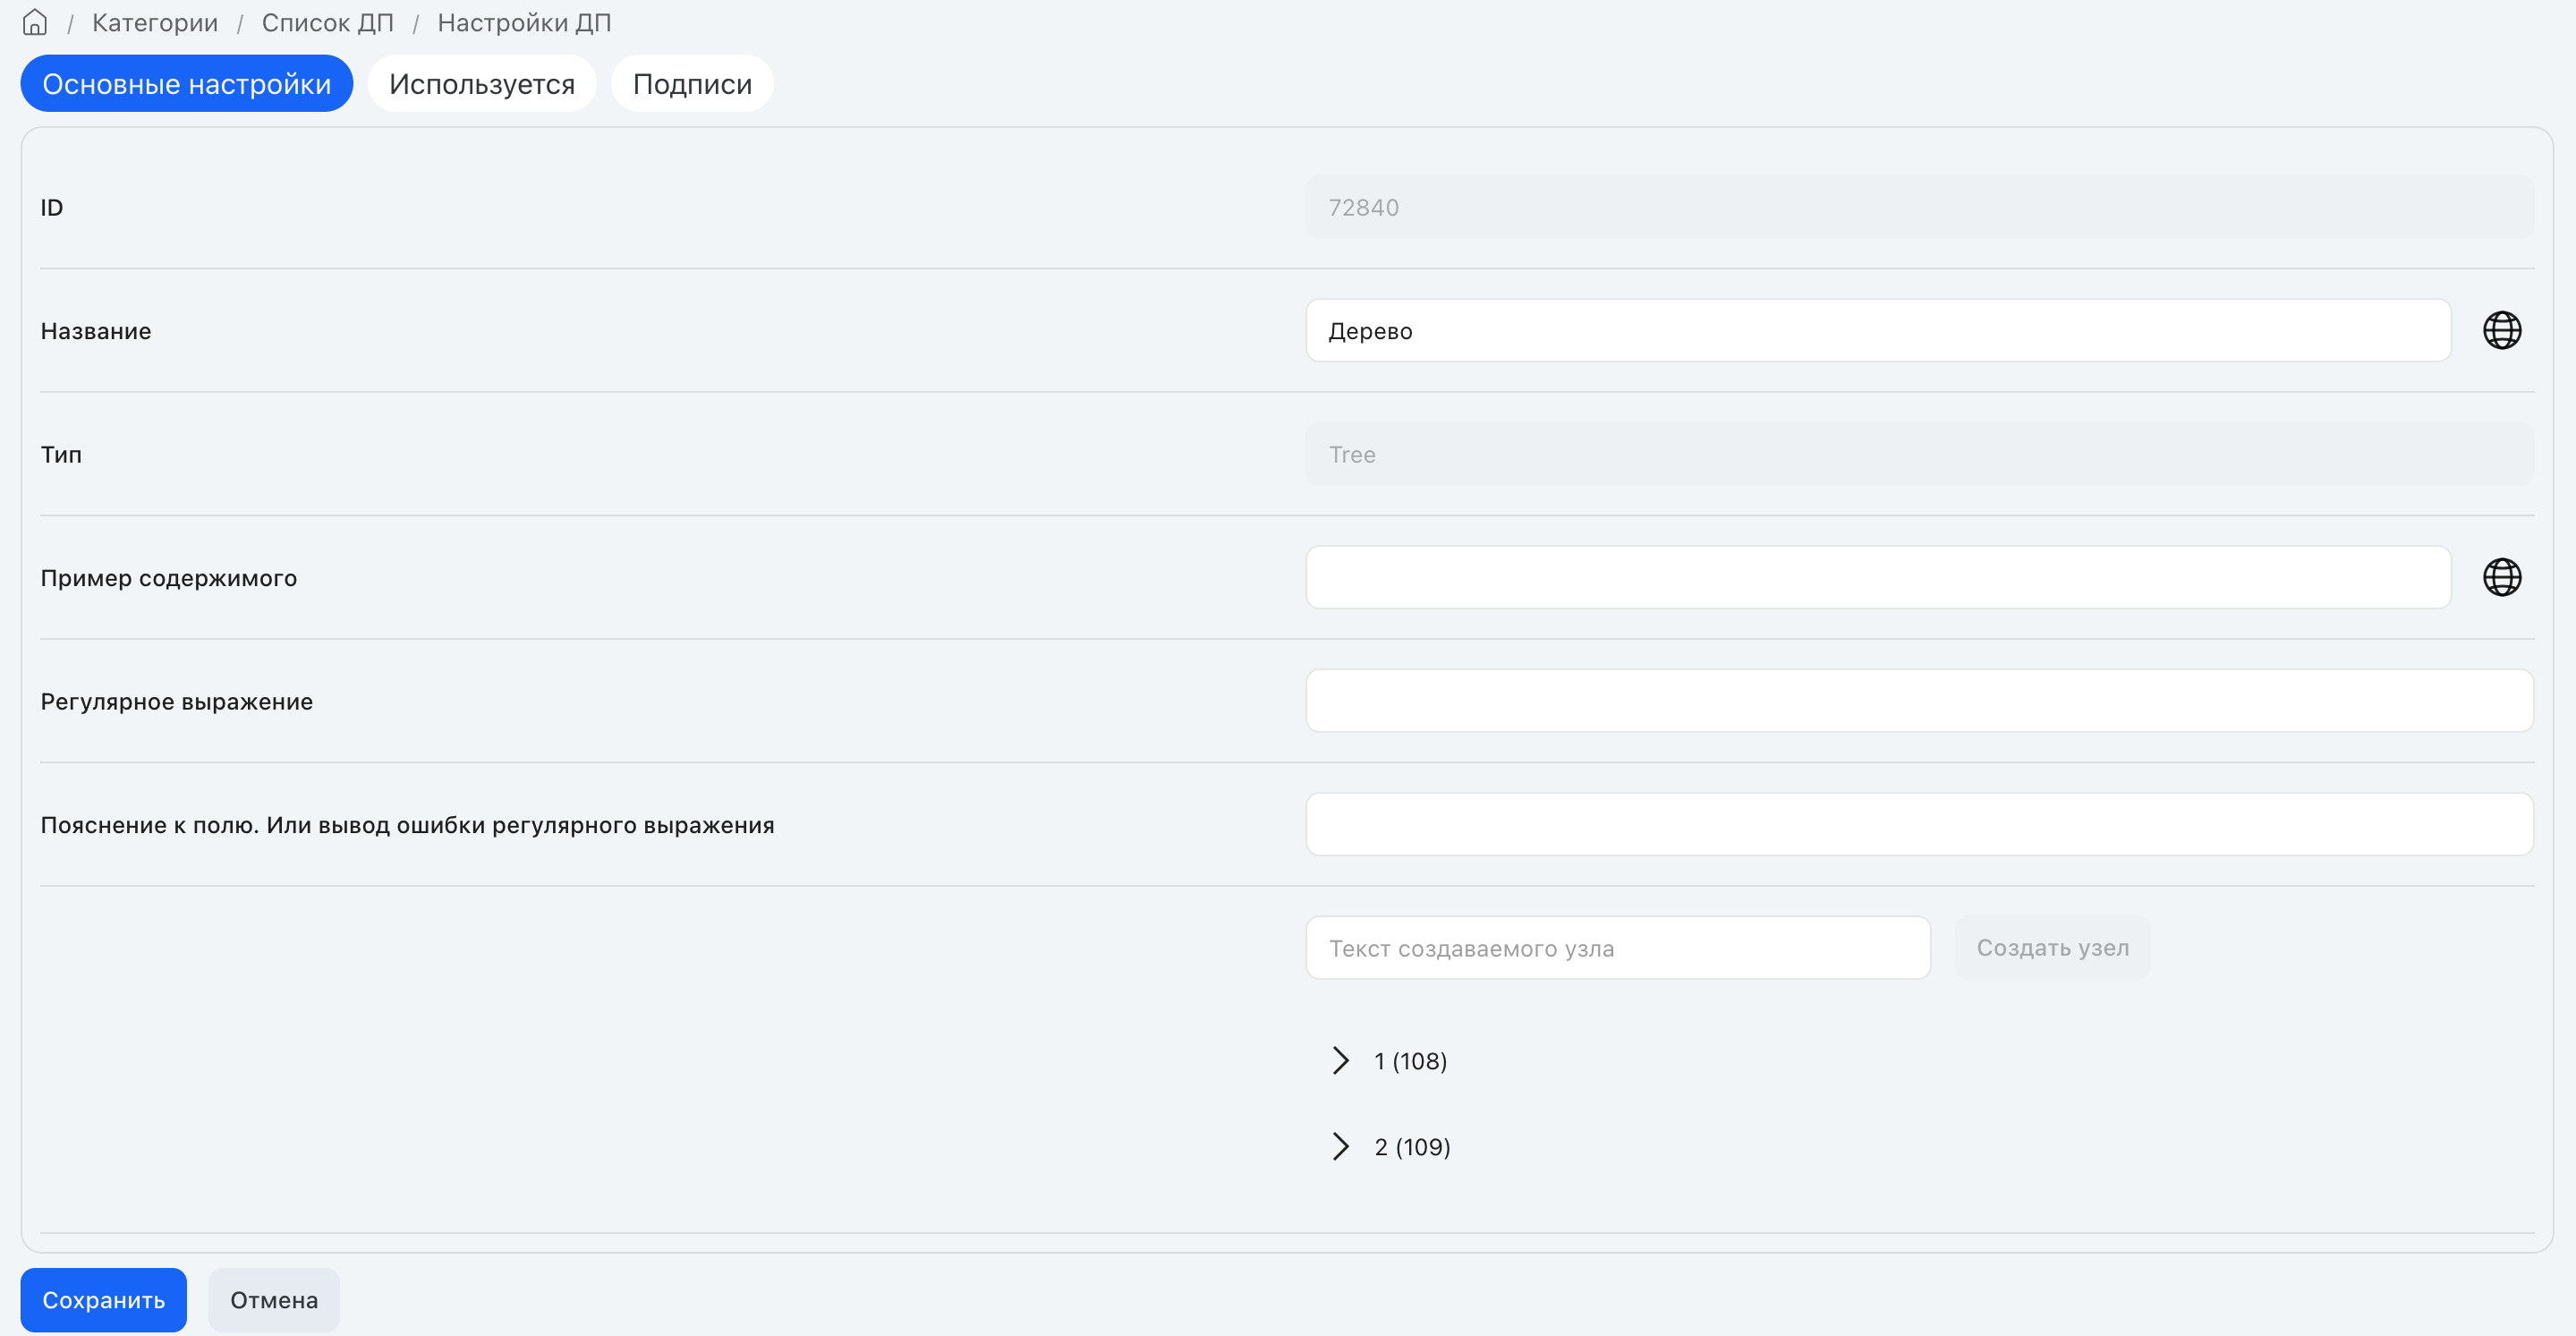Click the disabled ID field 72840
The width and height of the screenshot is (2576, 1336).
1919,207
